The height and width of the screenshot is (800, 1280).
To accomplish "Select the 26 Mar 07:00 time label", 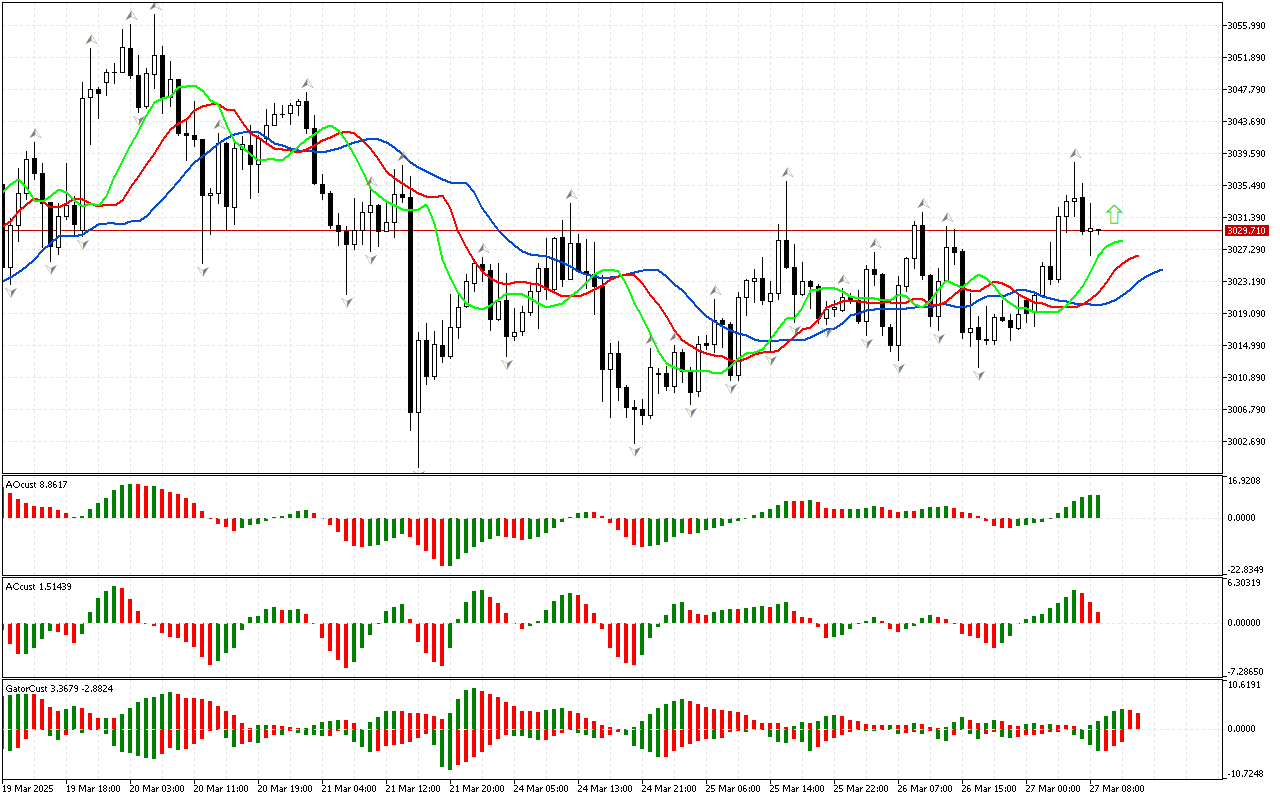I will point(926,789).
